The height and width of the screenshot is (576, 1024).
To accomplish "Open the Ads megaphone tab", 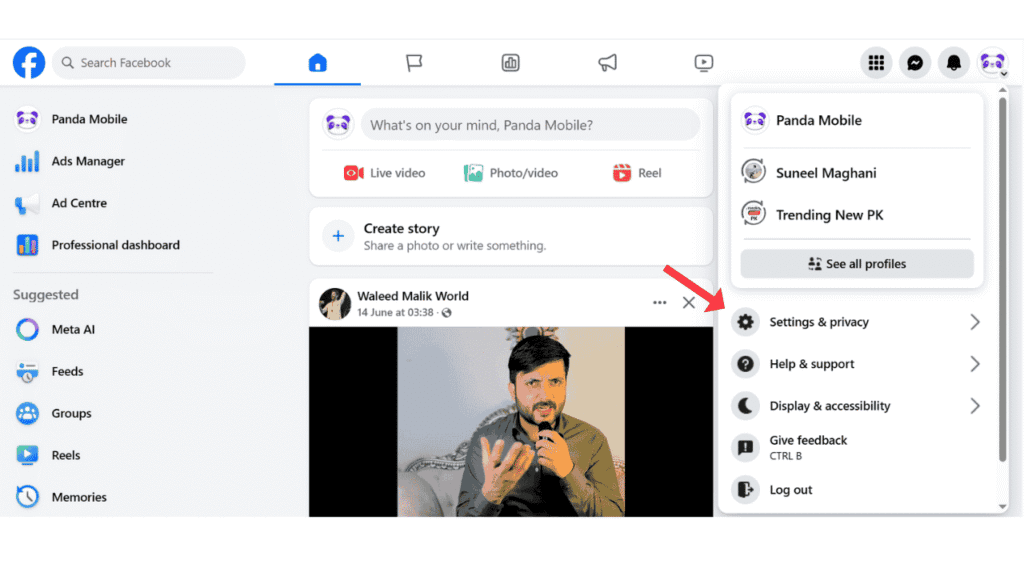I will [607, 63].
